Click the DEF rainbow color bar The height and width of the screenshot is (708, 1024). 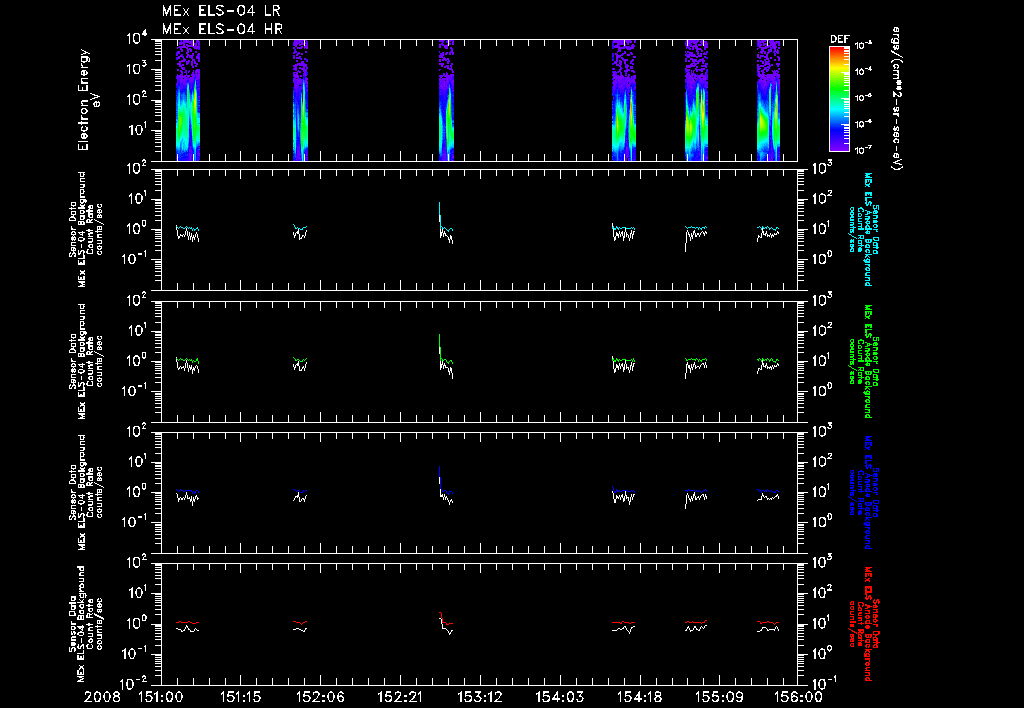(839, 99)
